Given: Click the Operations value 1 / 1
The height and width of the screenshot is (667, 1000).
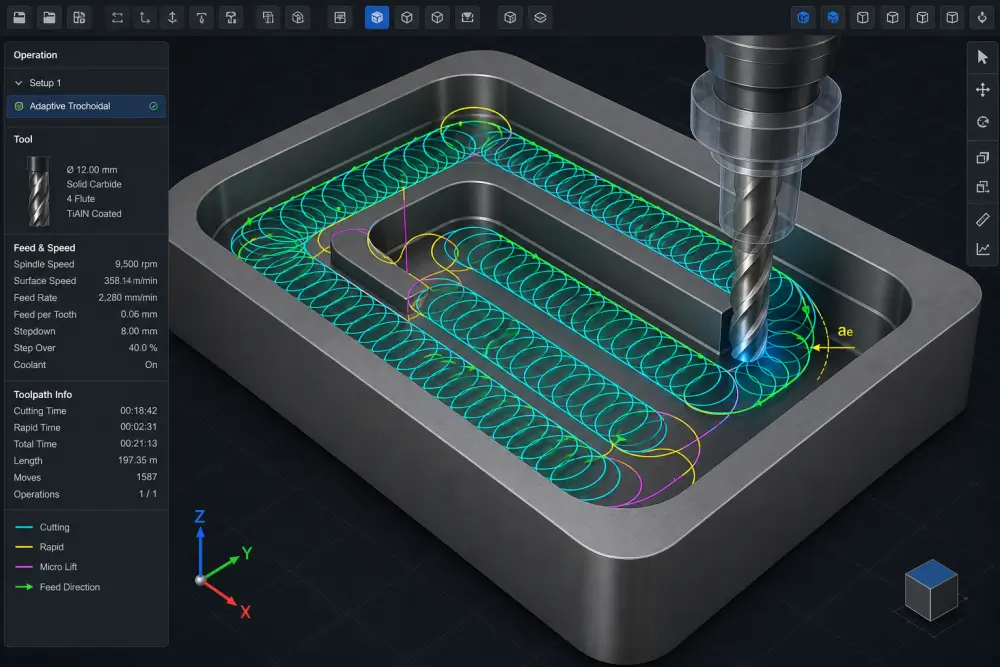Looking at the screenshot, I should tap(148, 494).
